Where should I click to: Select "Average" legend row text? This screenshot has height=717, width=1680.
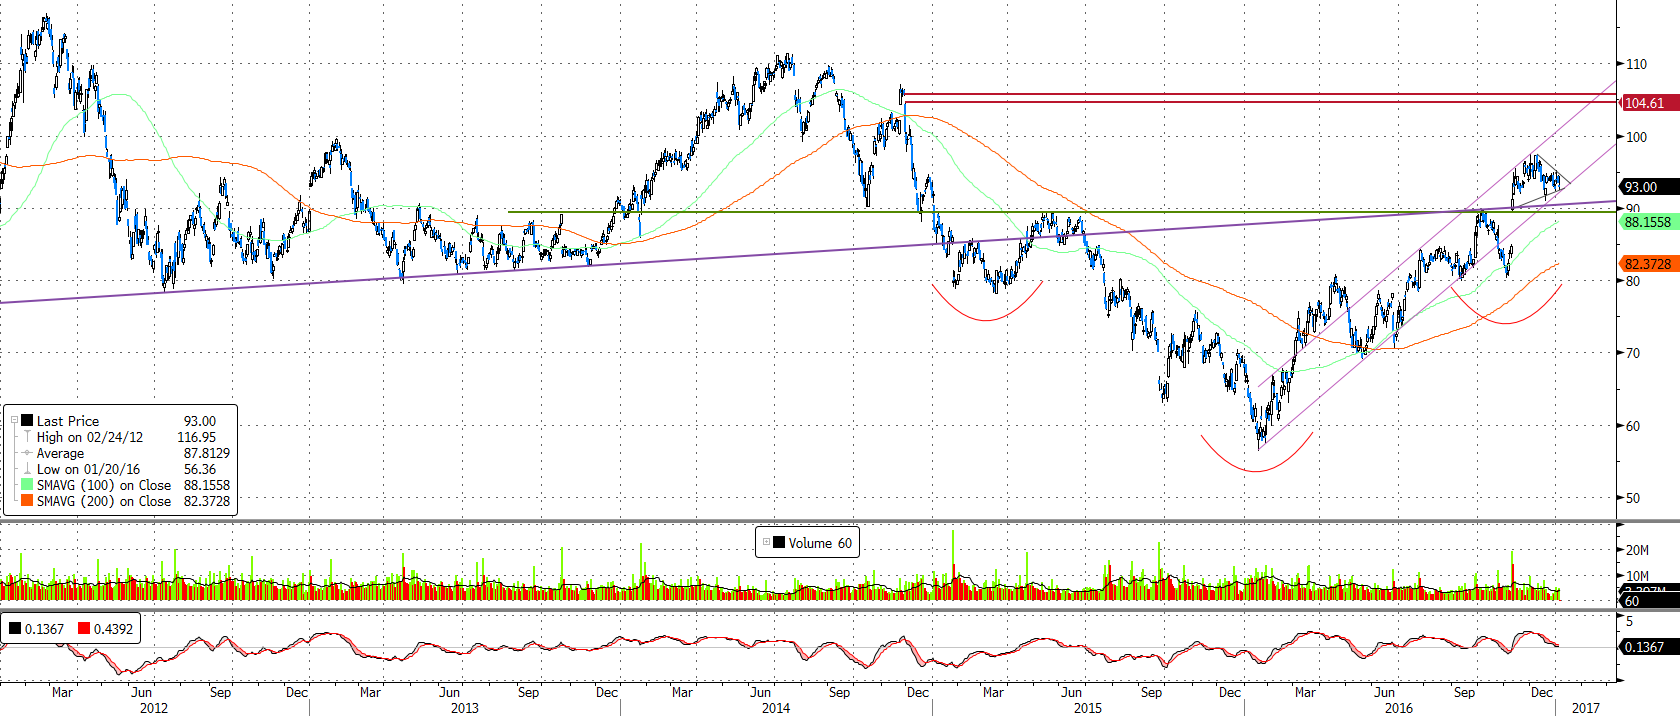pyautogui.click(x=60, y=453)
